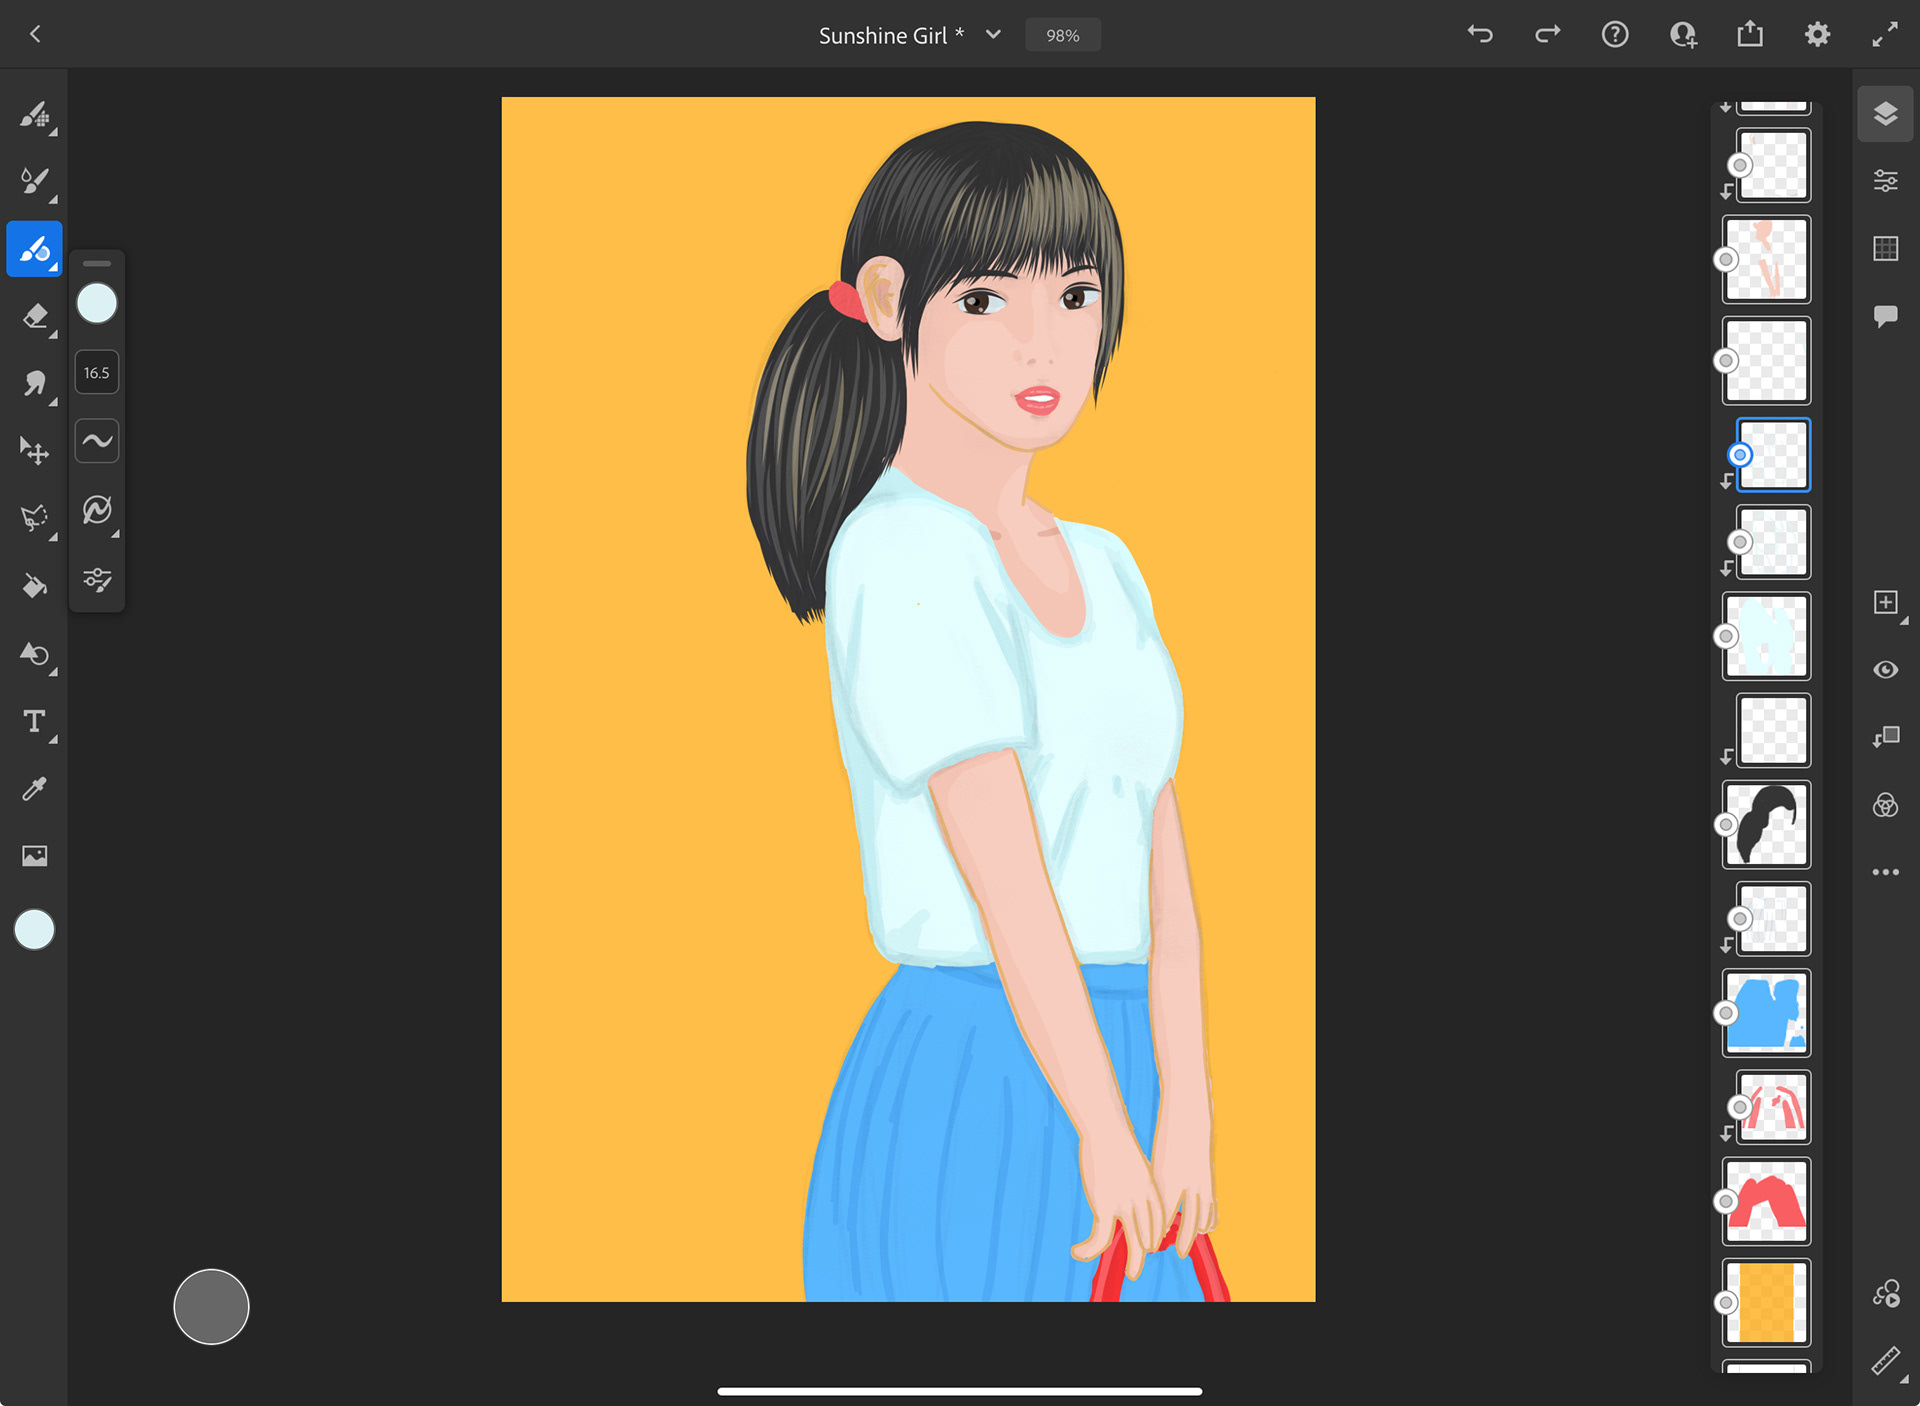Edit the 16.5 brush size field
Viewport: 1920px width, 1406px height.
tap(97, 373)
